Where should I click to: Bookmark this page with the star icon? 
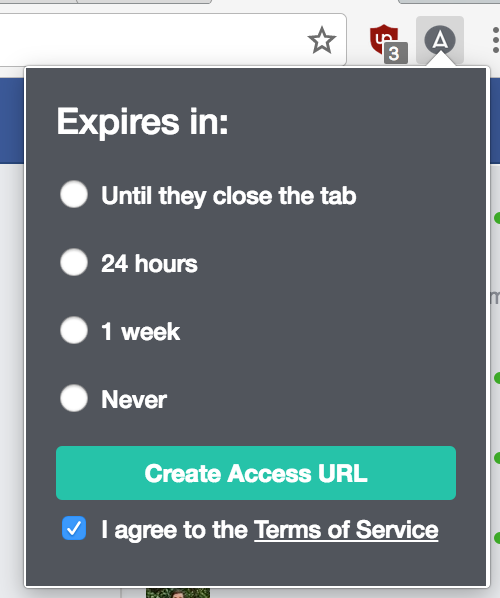pos(322,40)
